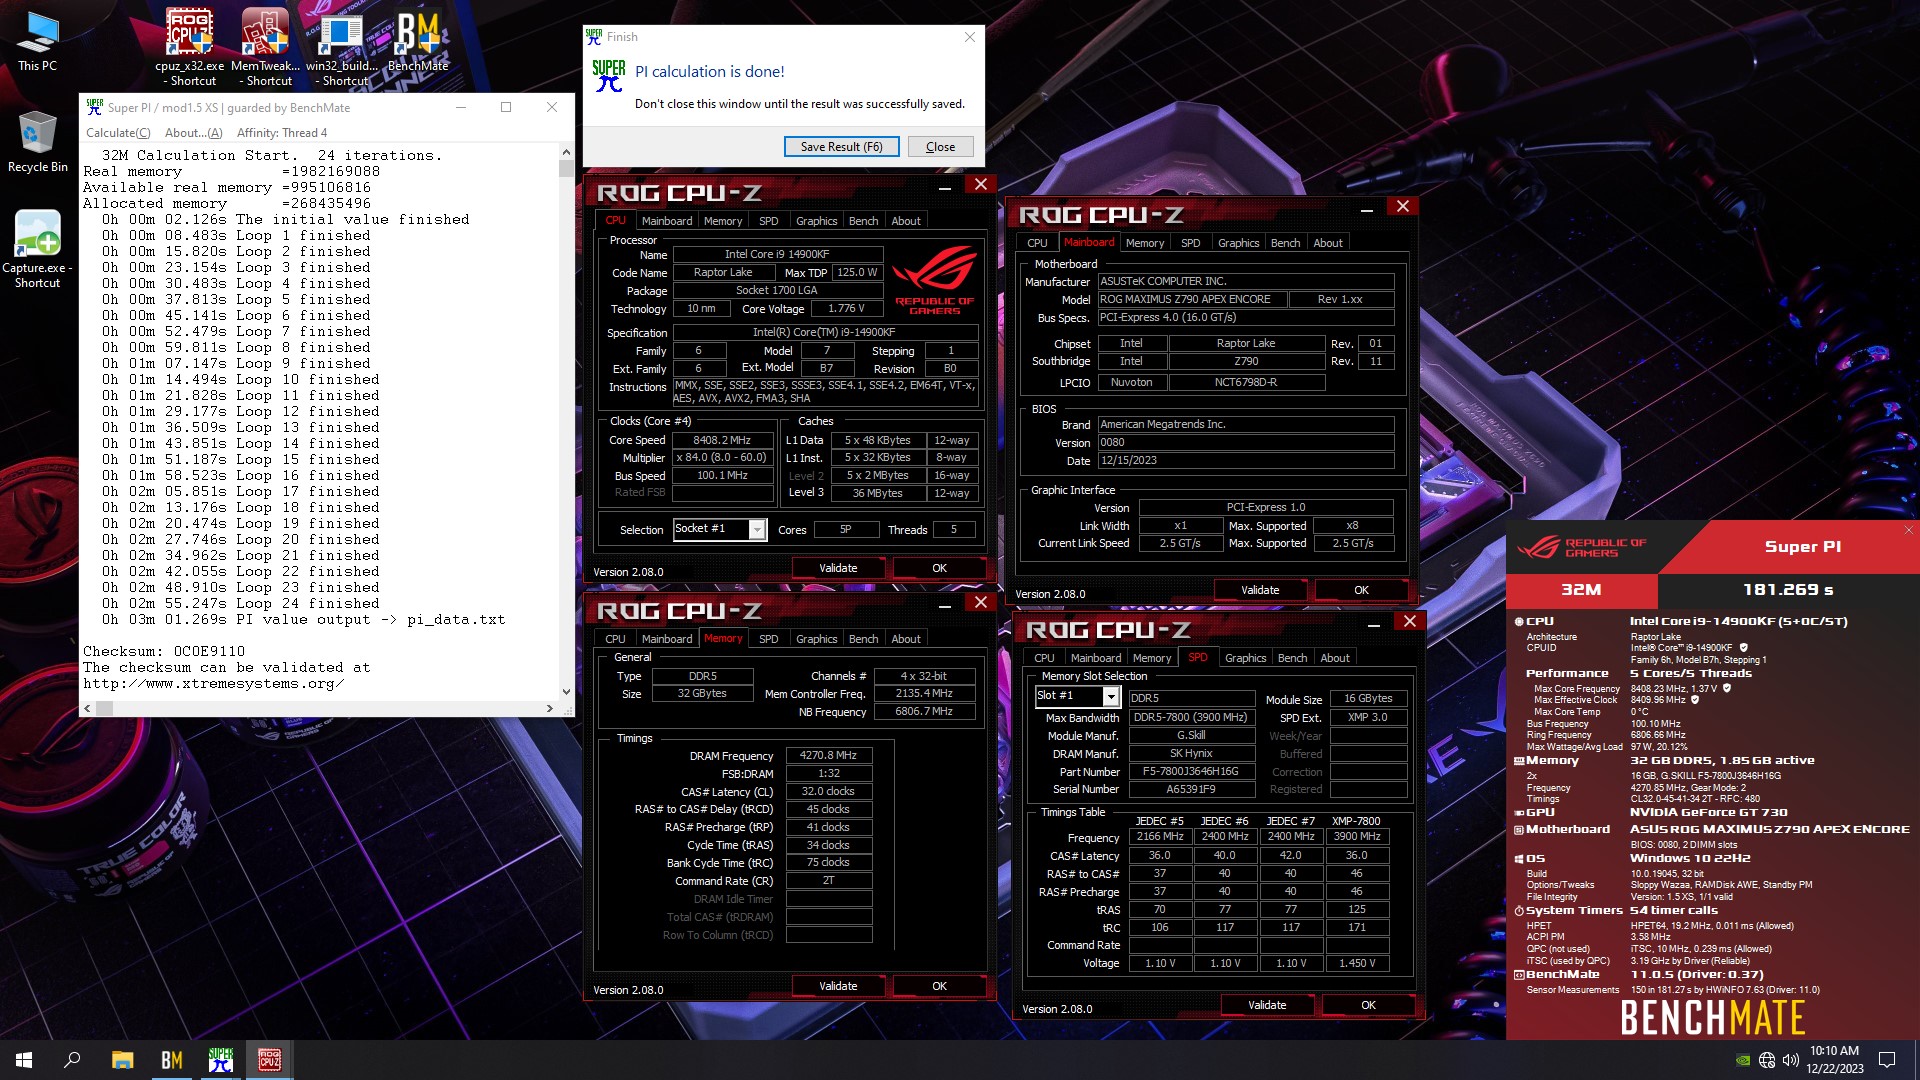
Task: Open the notification center icon
Action: coord(1887,1060)
